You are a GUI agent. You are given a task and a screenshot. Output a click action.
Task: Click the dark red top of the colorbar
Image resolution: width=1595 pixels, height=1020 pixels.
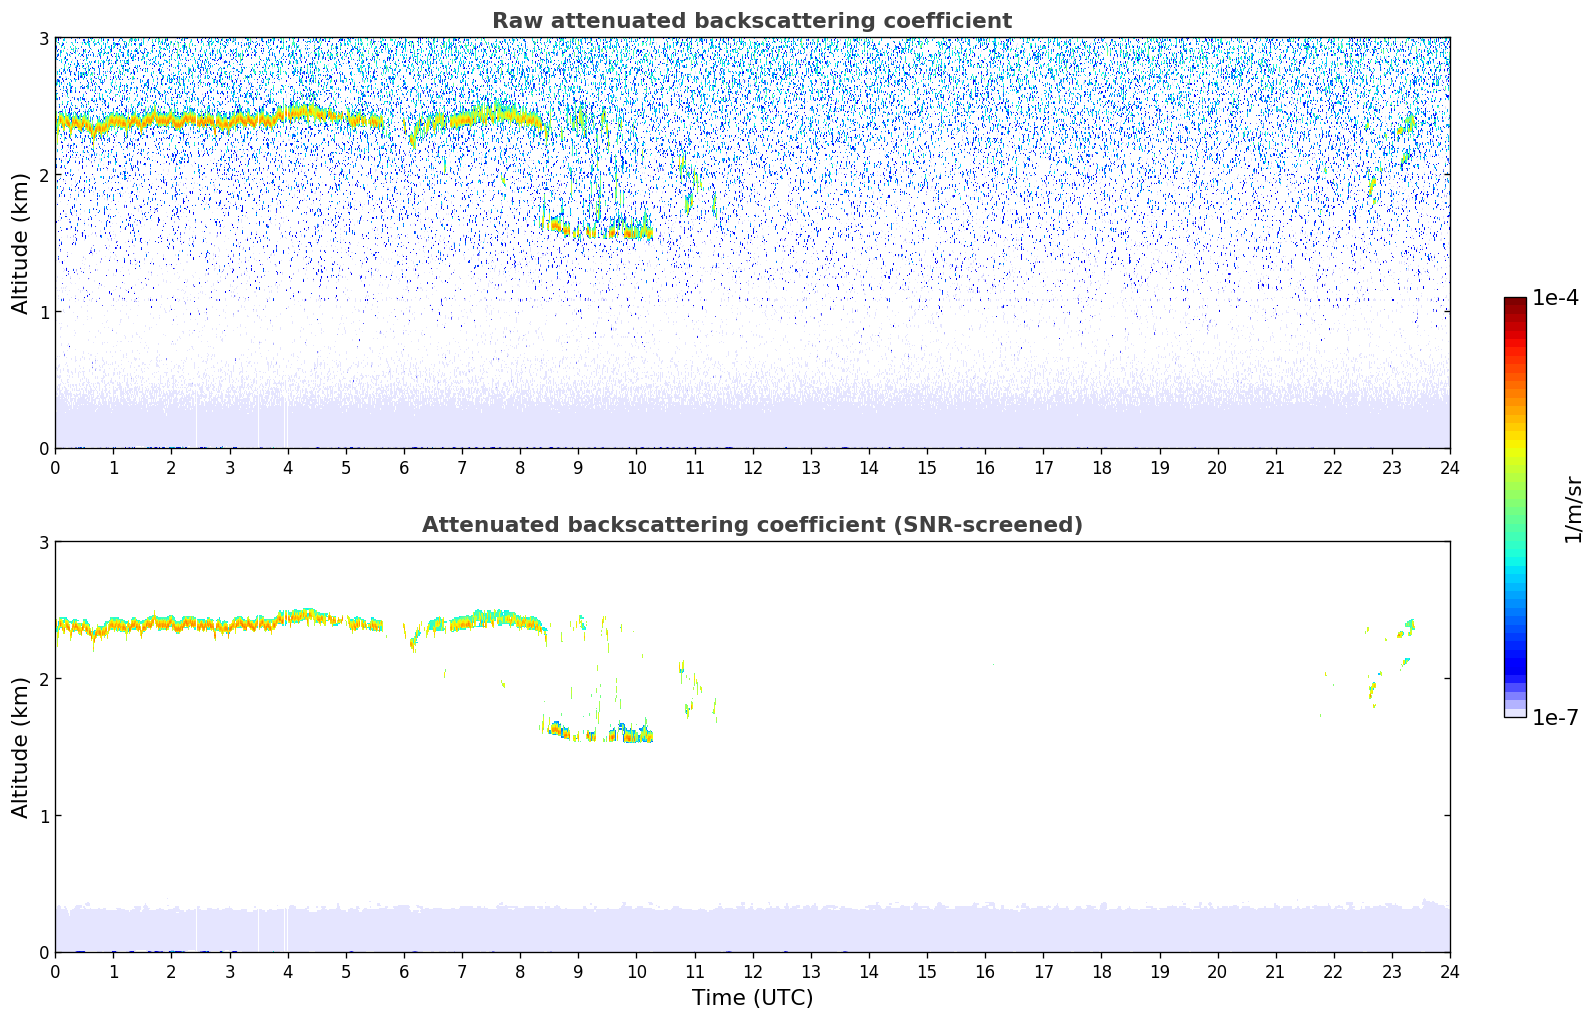(x=1514, y=304)
